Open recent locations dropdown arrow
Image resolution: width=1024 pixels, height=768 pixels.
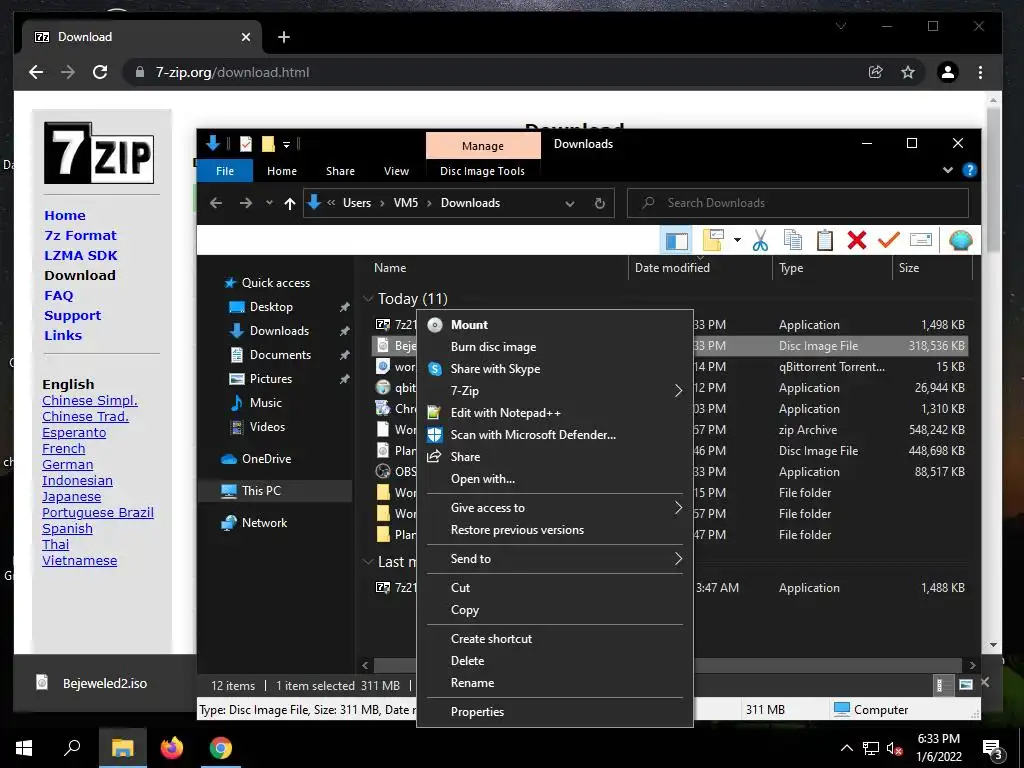coord(269,203)
